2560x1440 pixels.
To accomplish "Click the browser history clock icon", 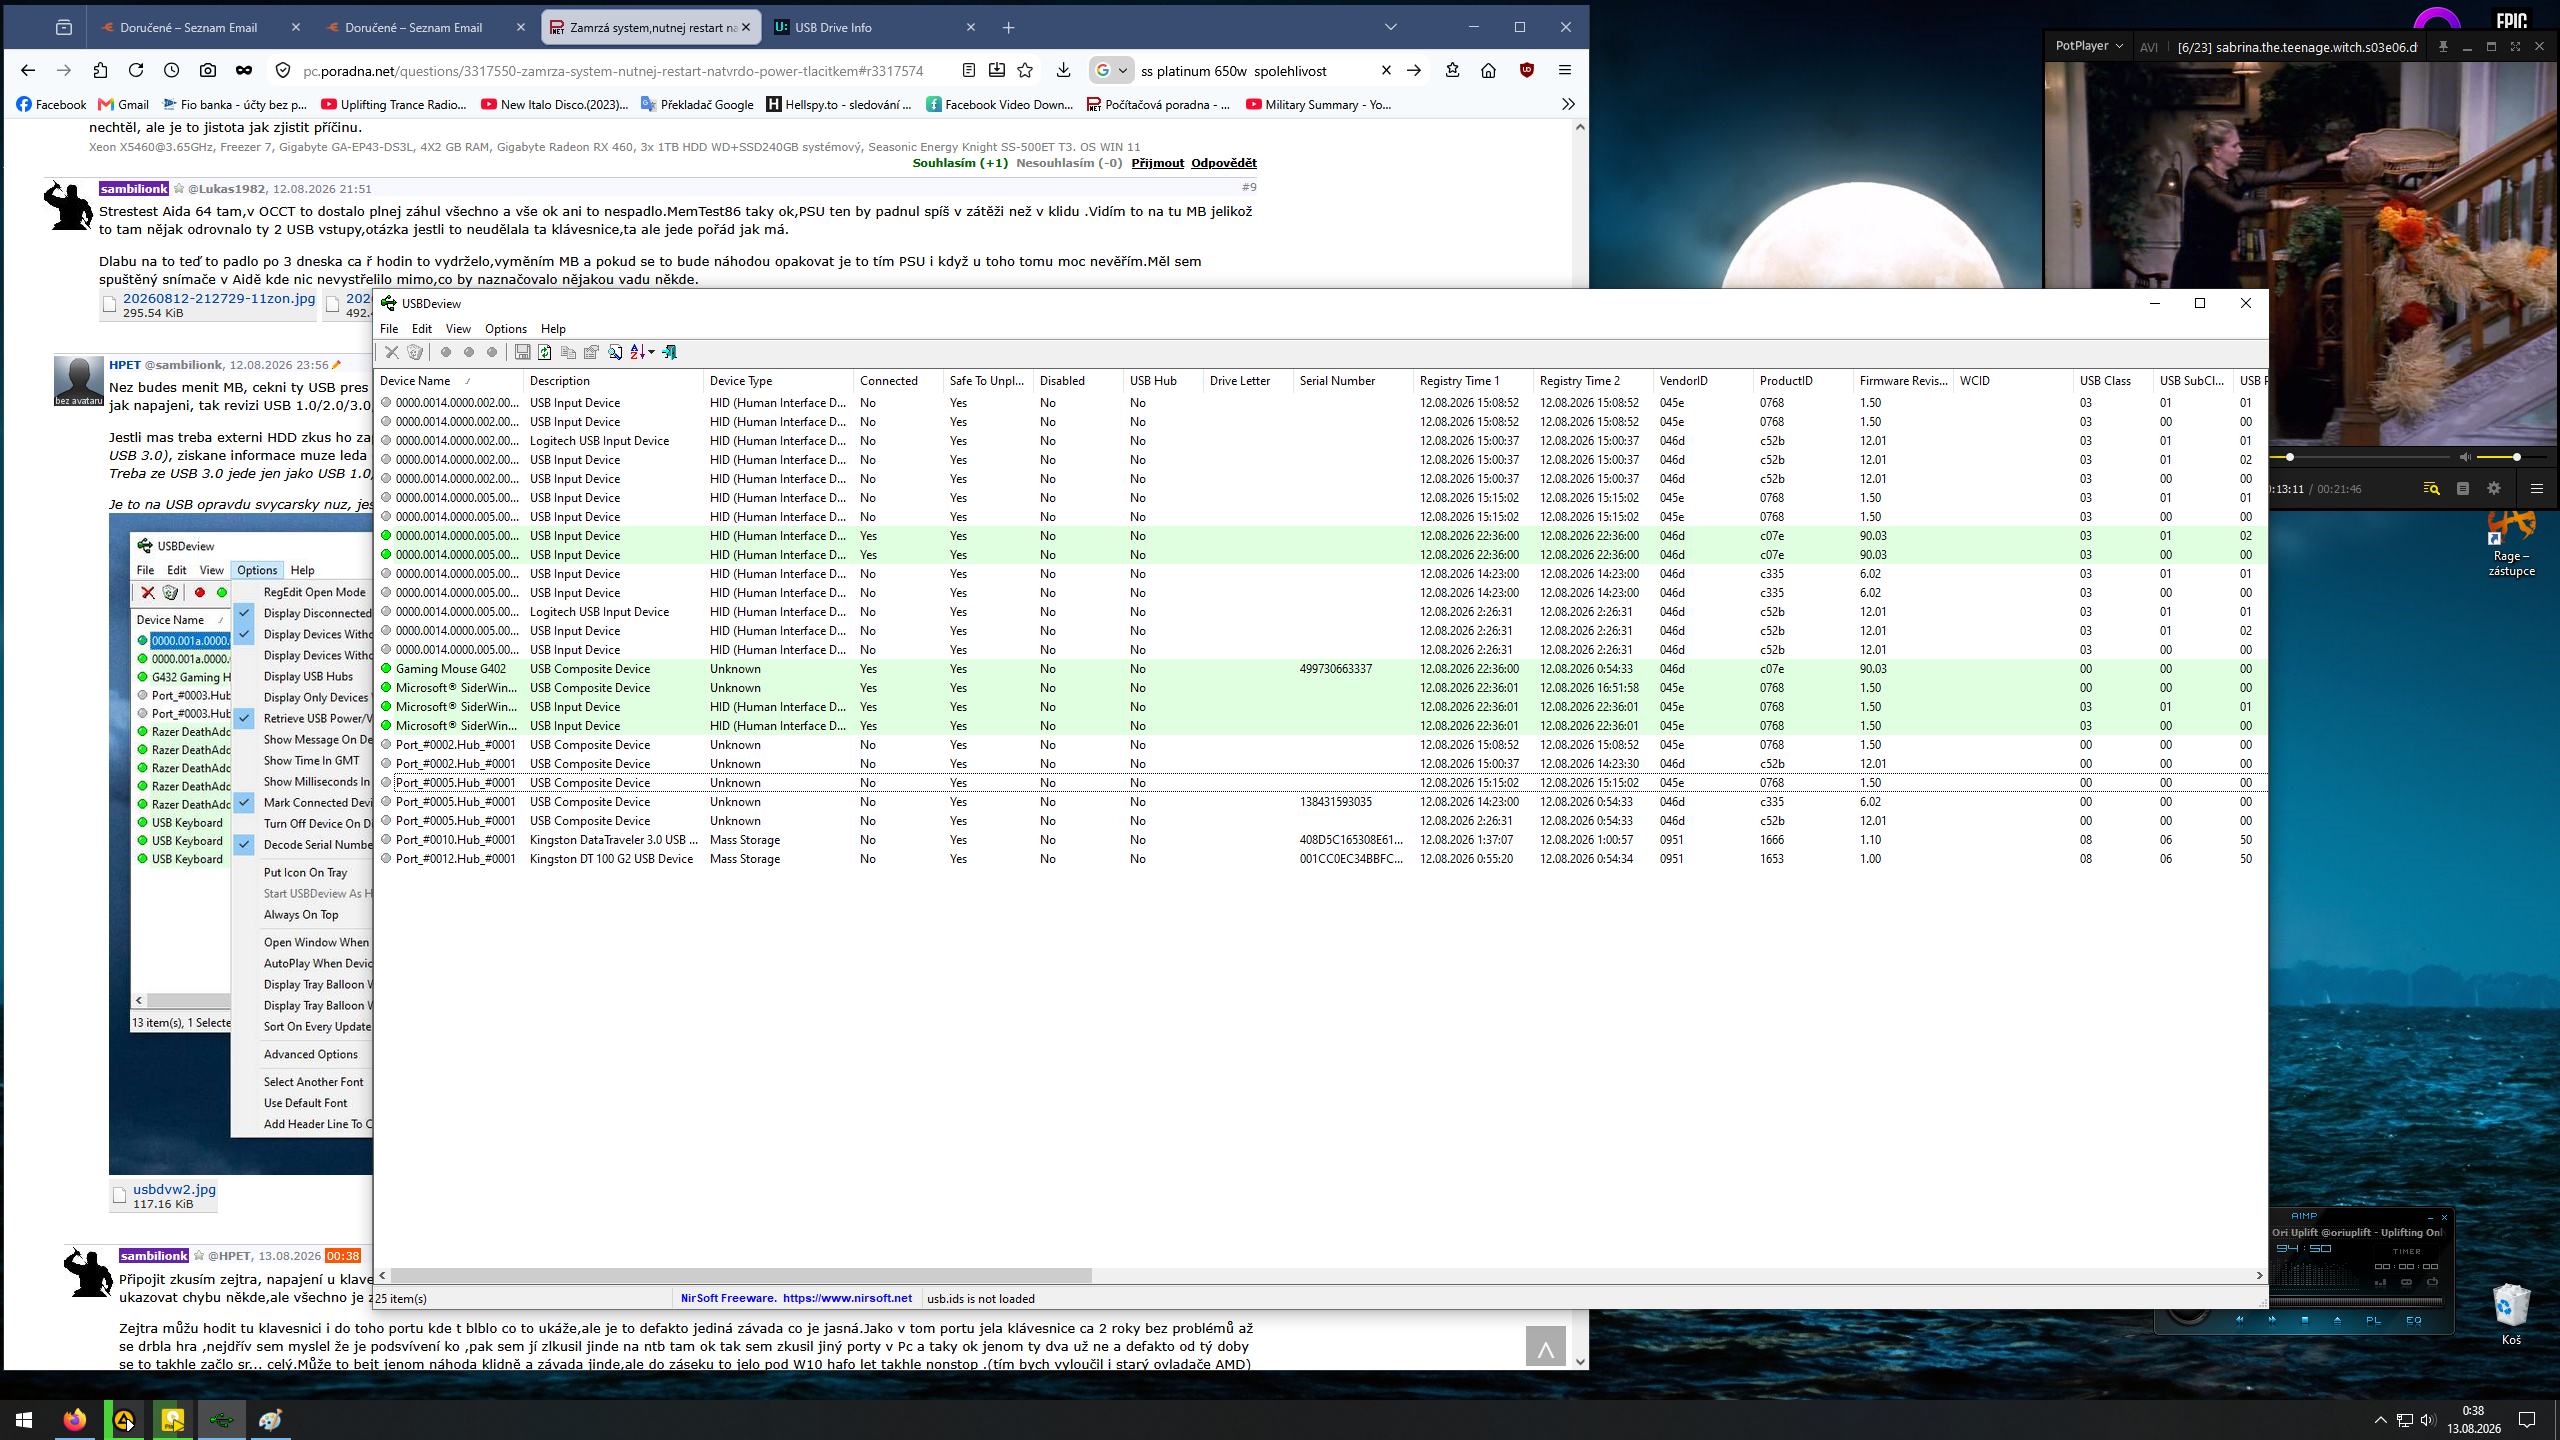I will pos(172,70).
